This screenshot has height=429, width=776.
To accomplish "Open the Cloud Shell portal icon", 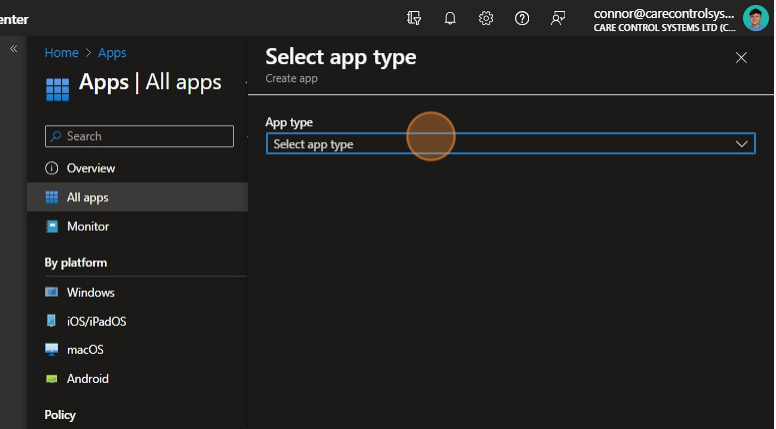I will [414, 18].
